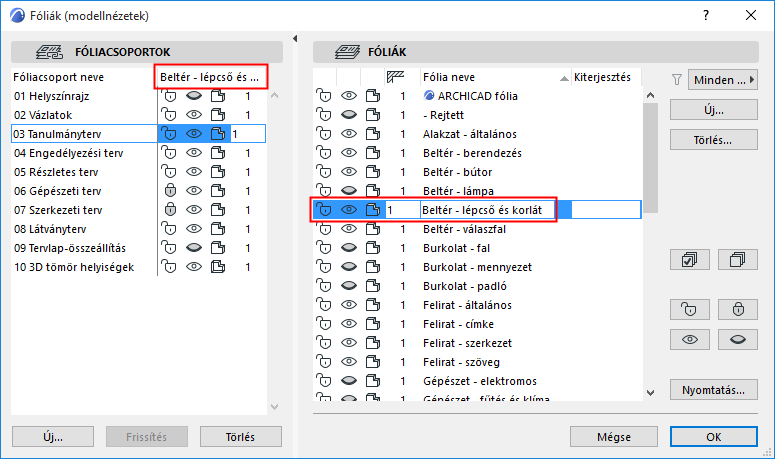The height and width of the screenshot is (459, 775).
Task: Collapse the left panel with the splitter arrow
Action: pyautogui.click(x=294, y=39)
